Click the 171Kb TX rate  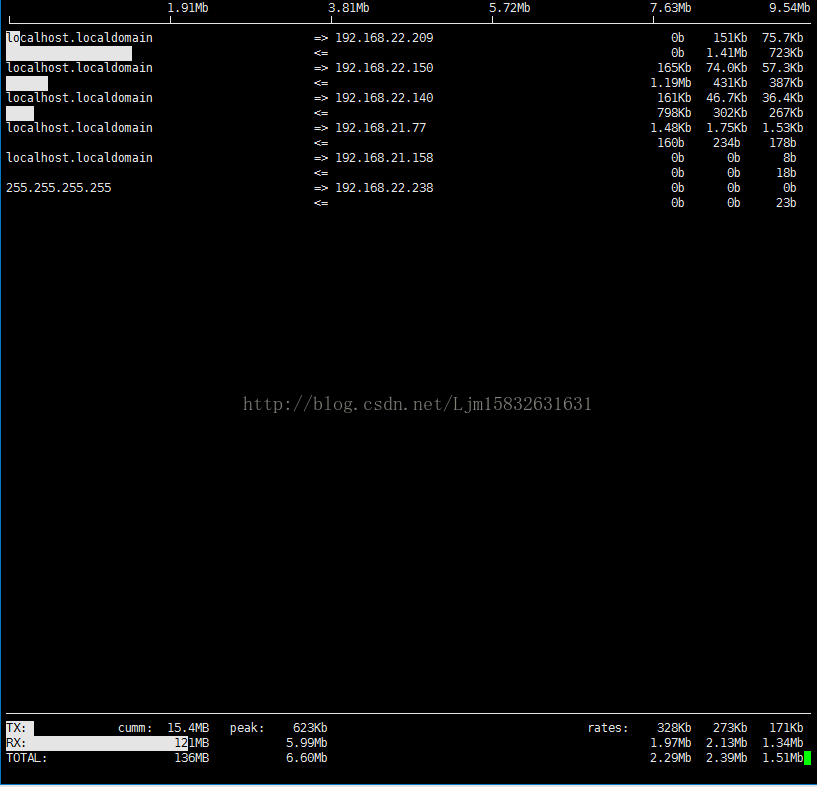pos(786,728)
